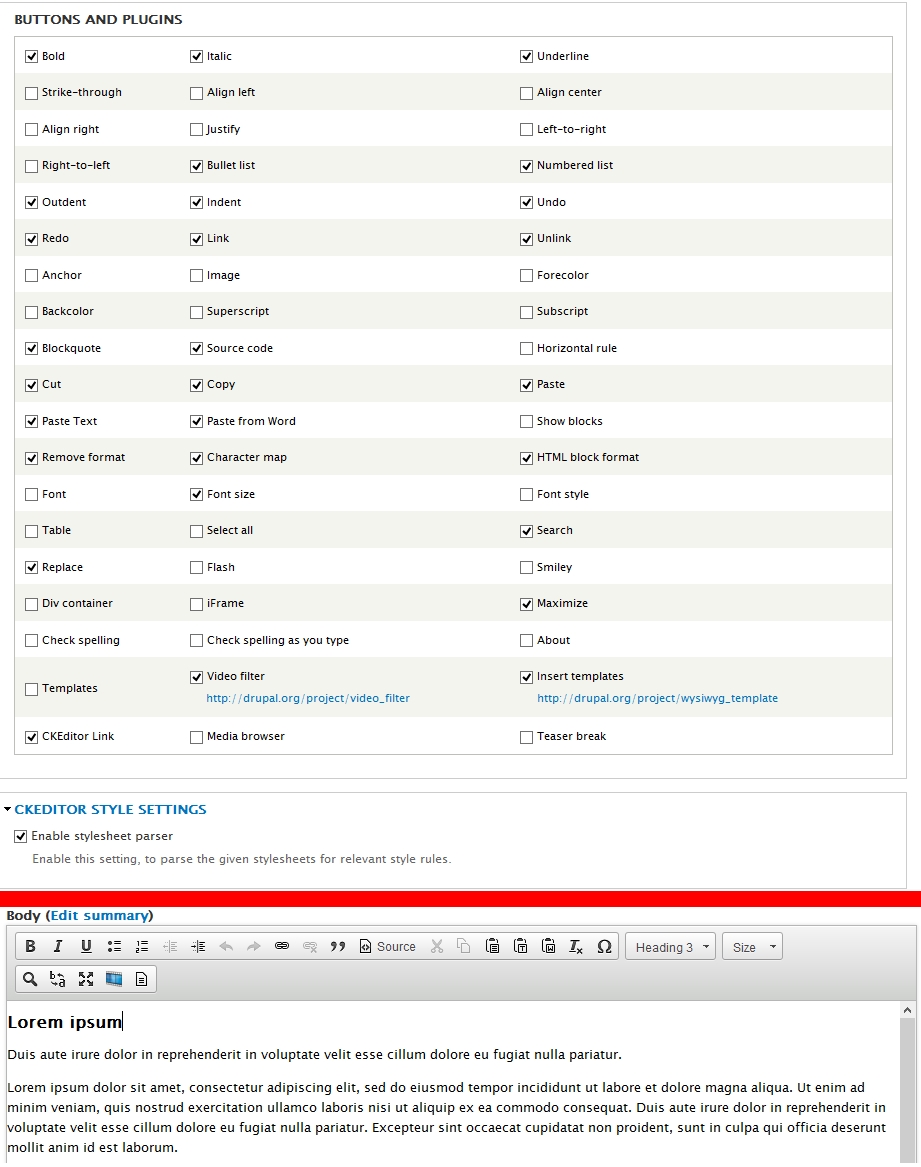Select the Remove Format icon
Image resolution: width=921 pixels, height=1167 pixels.
point(576,946)
